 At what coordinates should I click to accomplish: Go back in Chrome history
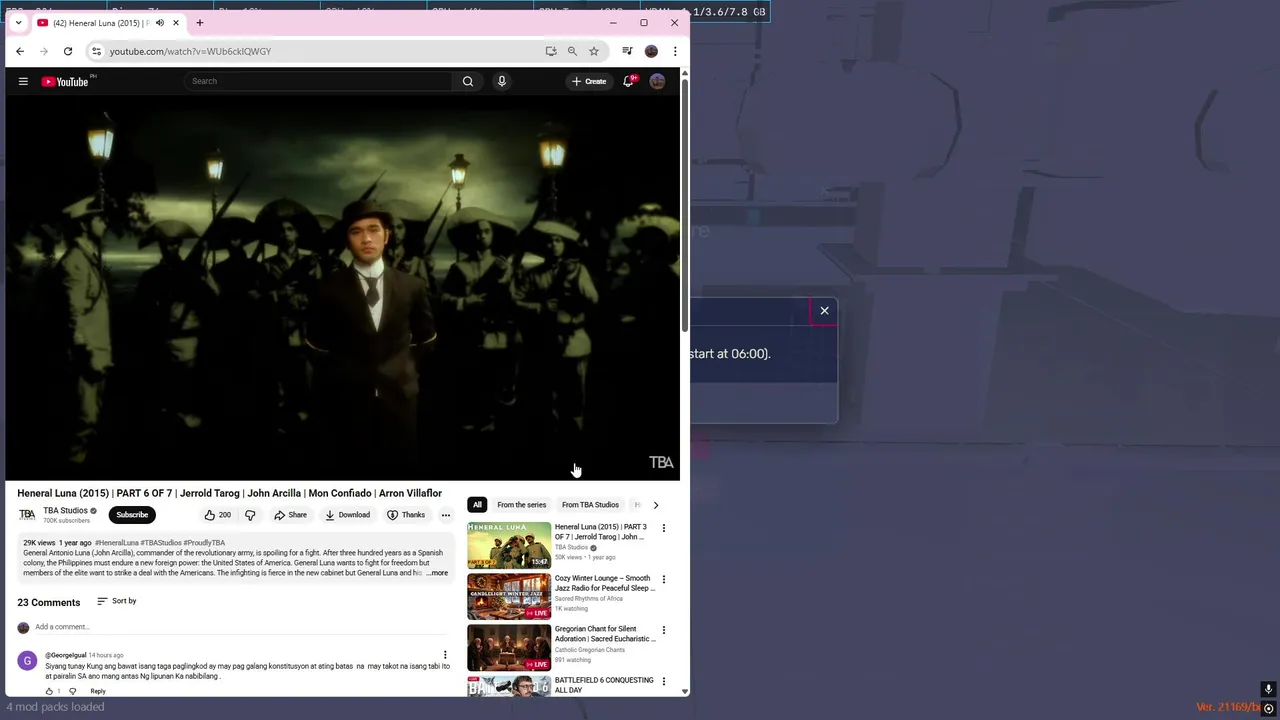pyautogui.click(x=20, y=51)
